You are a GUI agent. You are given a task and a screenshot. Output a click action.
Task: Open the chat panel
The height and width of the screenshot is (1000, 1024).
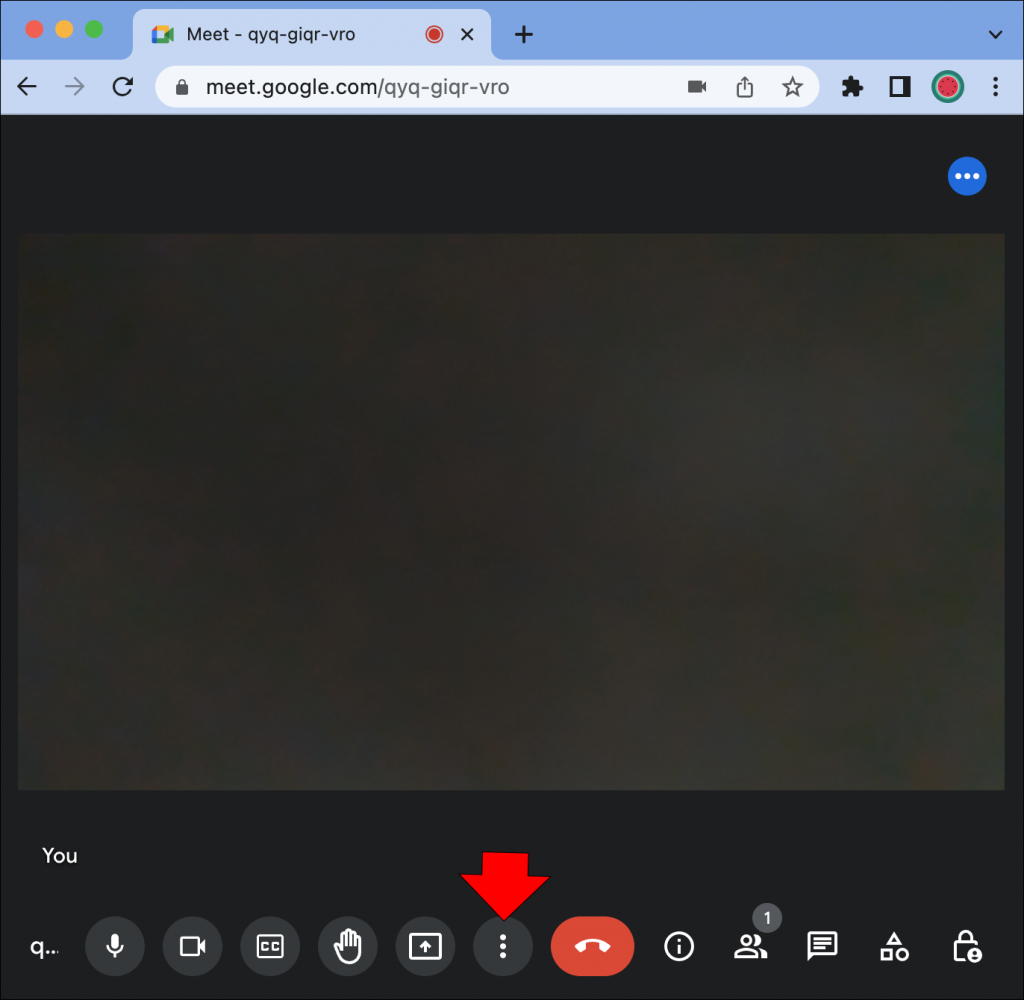point(821,946)
